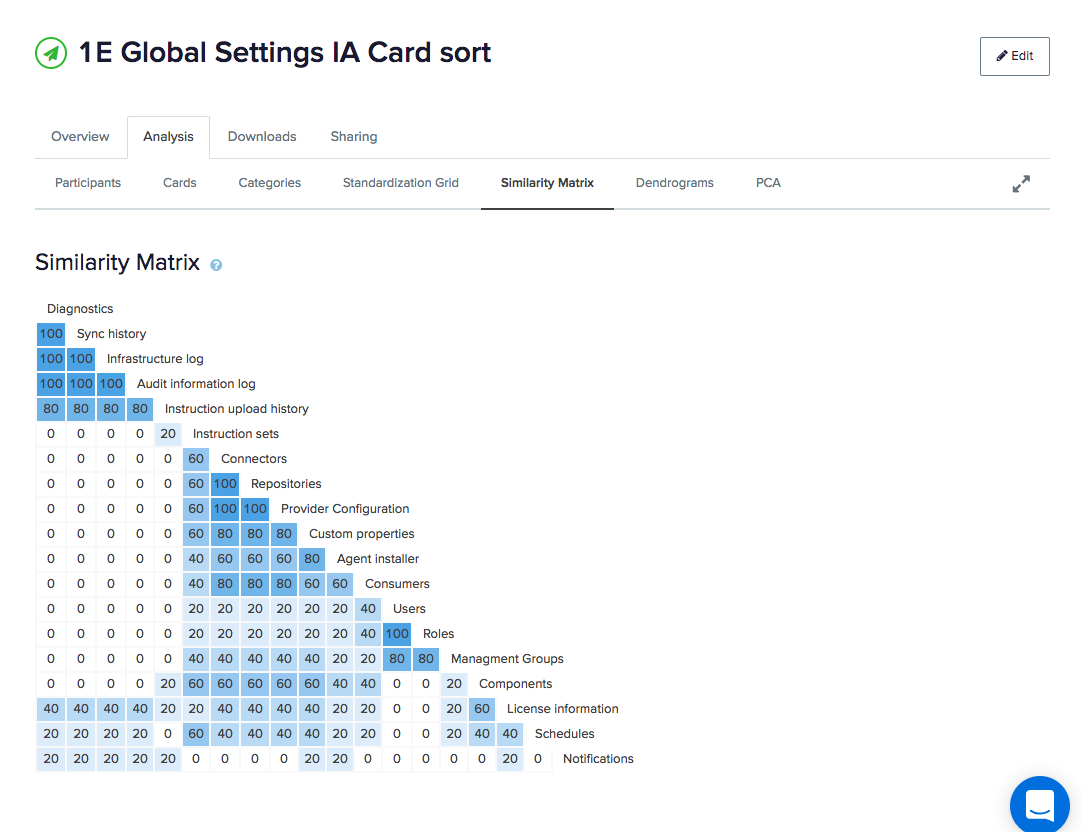This screenshot has height=832, width=1082.
Task: Switch to the Overview tab
Action: (x=80, y=137)
